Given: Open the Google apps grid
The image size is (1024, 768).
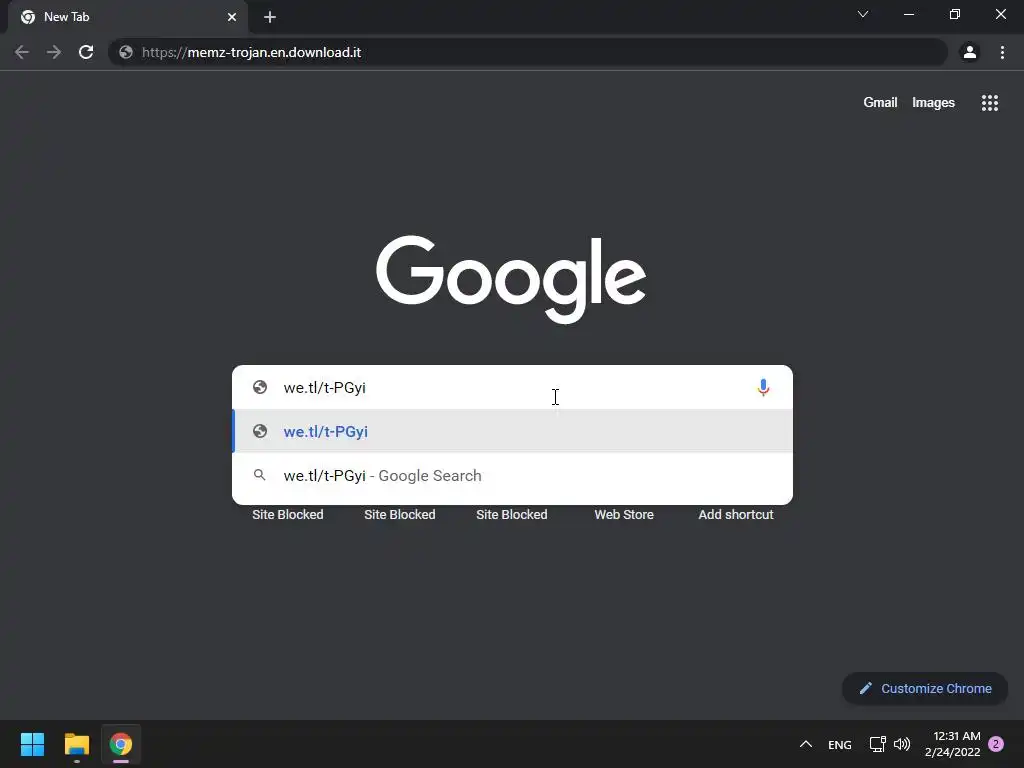Looking at the screenshot, I should click(x=990, y=103).
